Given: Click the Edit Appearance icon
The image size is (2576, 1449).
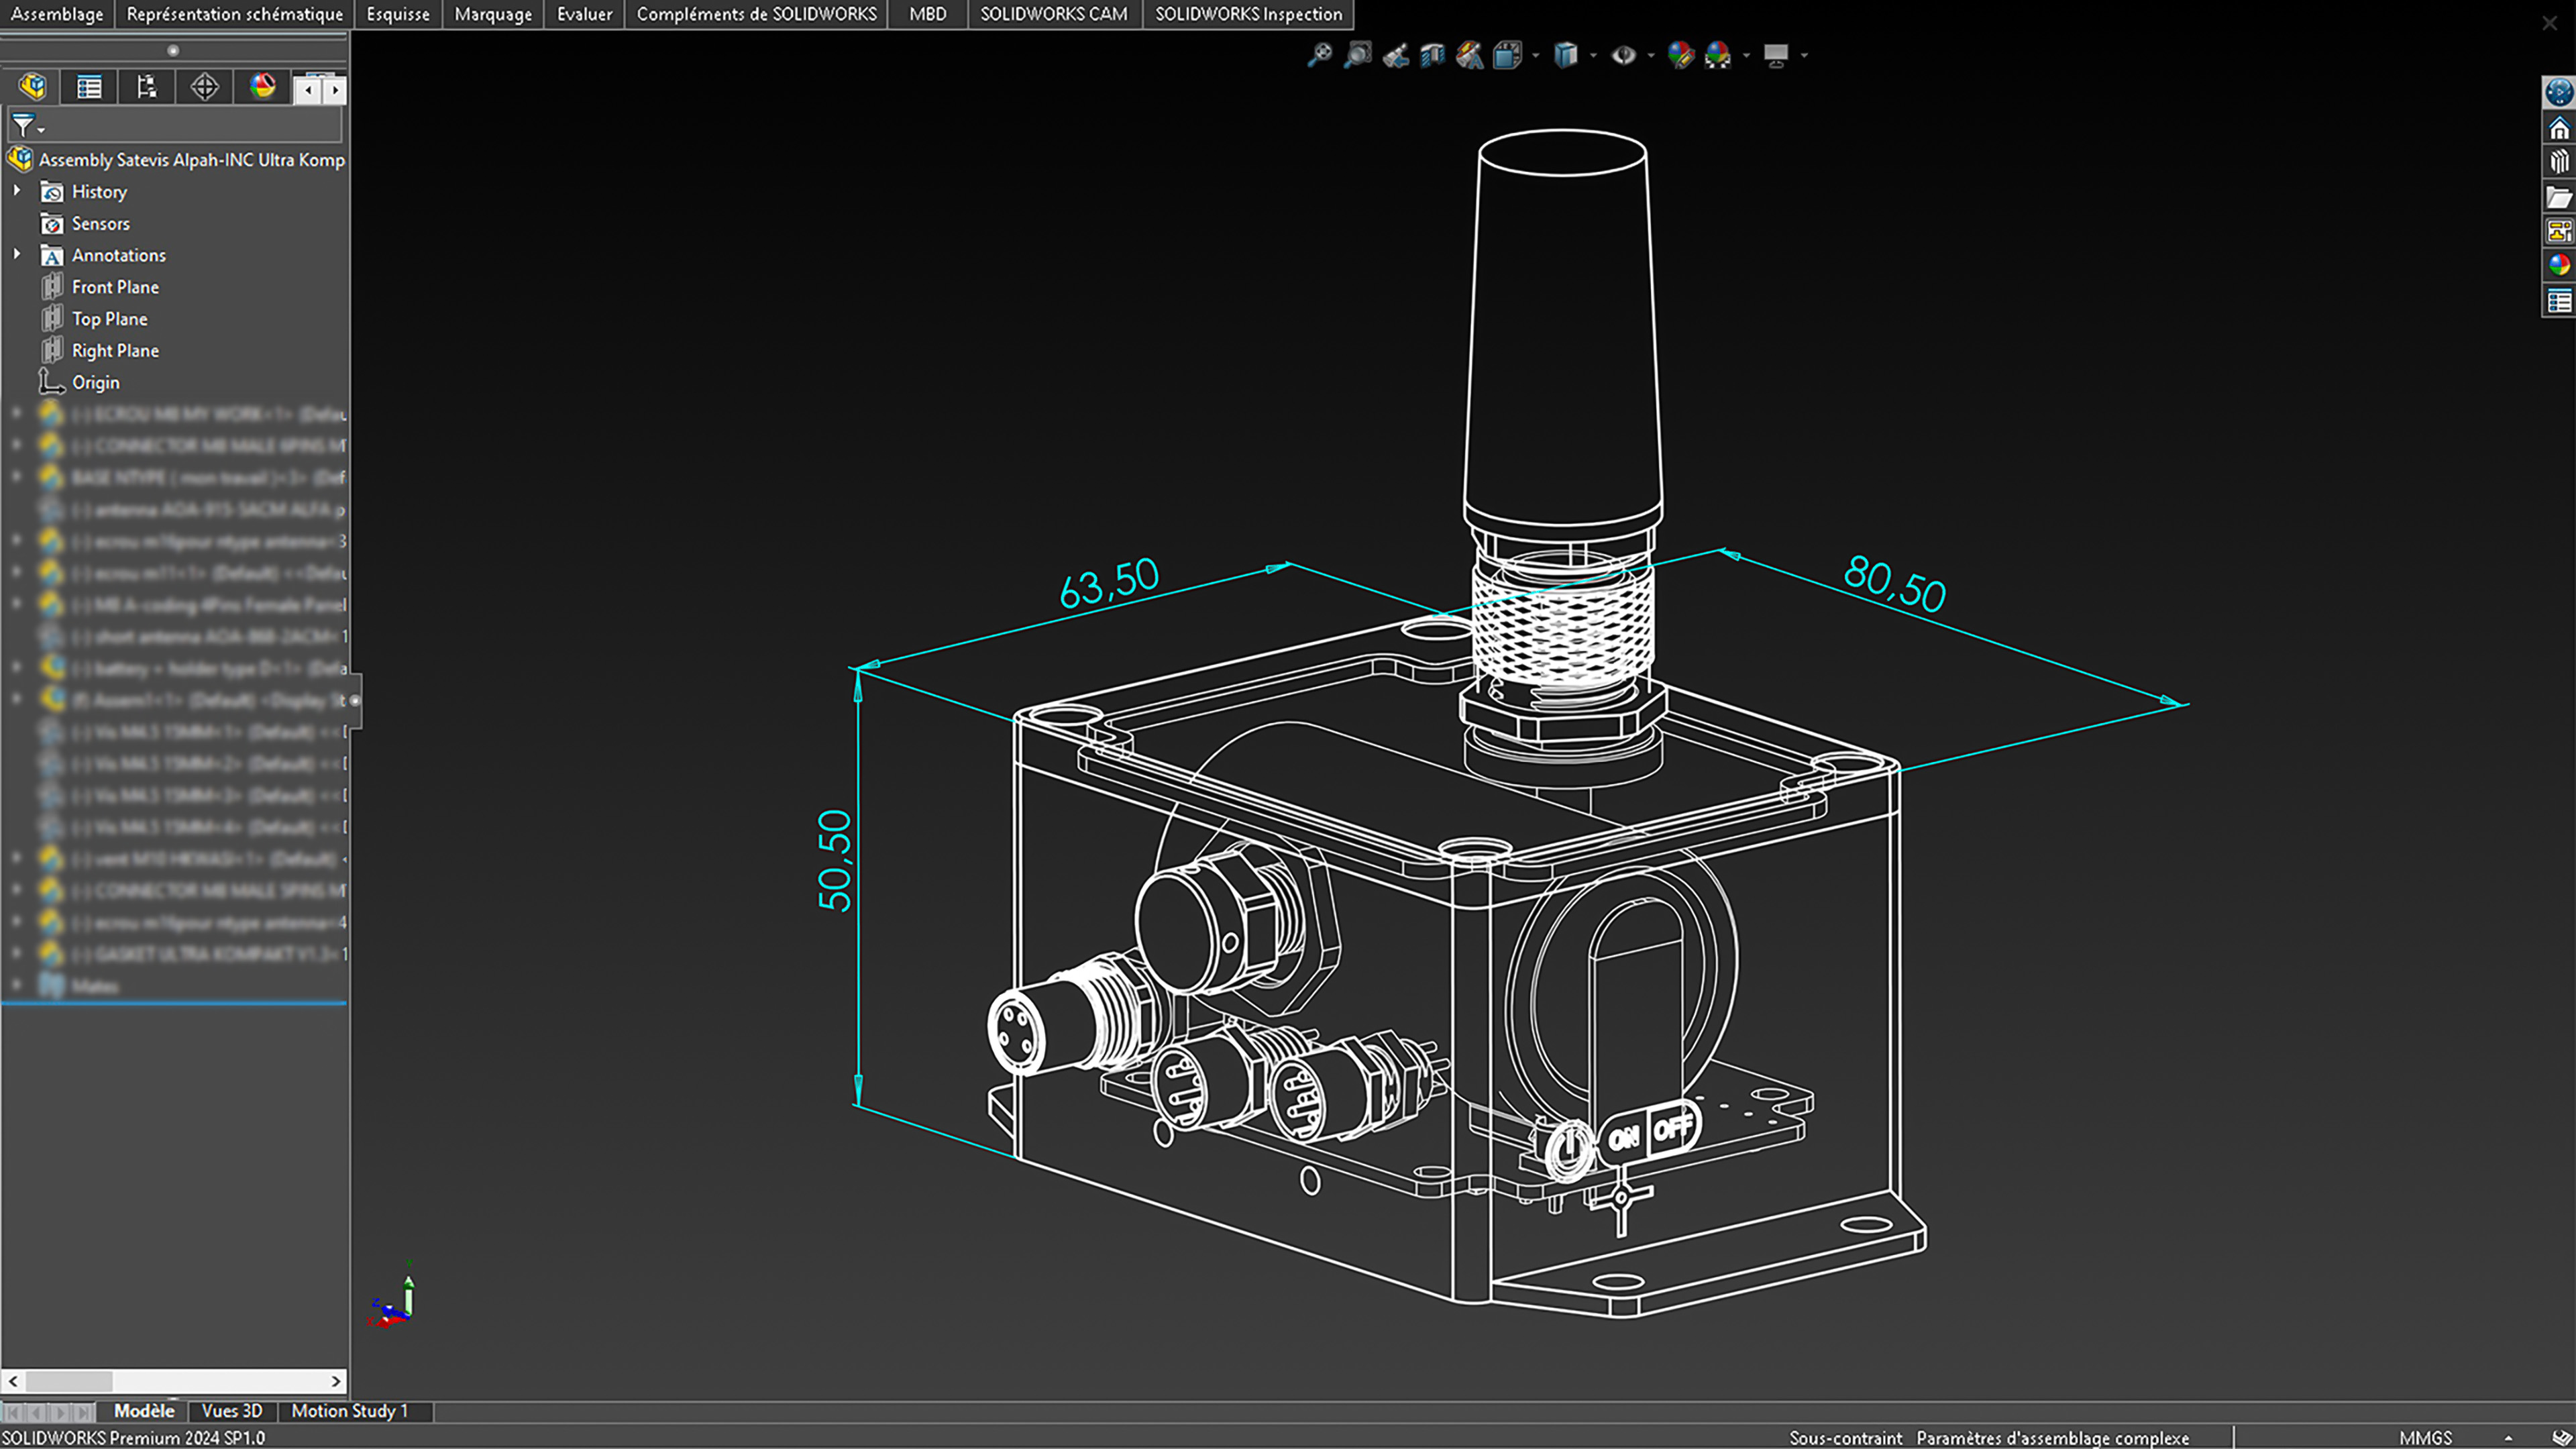Looking at the screenshot, I should (x=1681, y=55).
